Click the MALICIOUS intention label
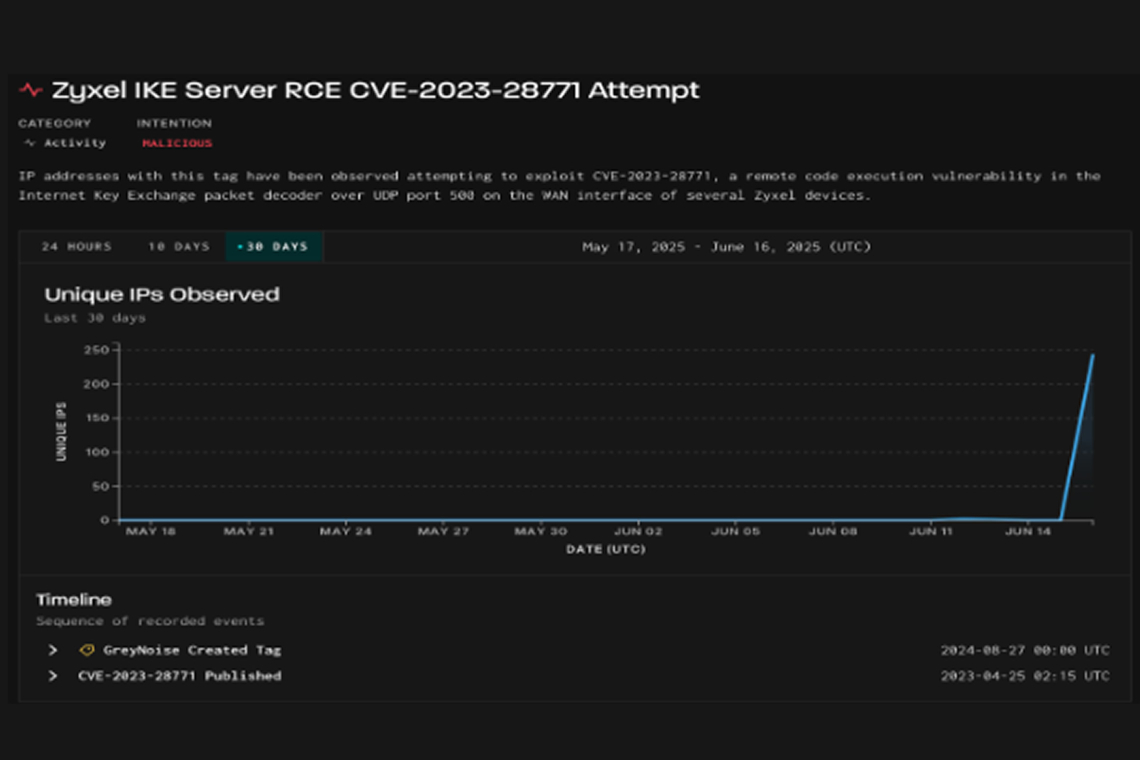The width and height of the screenshot is (1140, 760). pos(177,143)
